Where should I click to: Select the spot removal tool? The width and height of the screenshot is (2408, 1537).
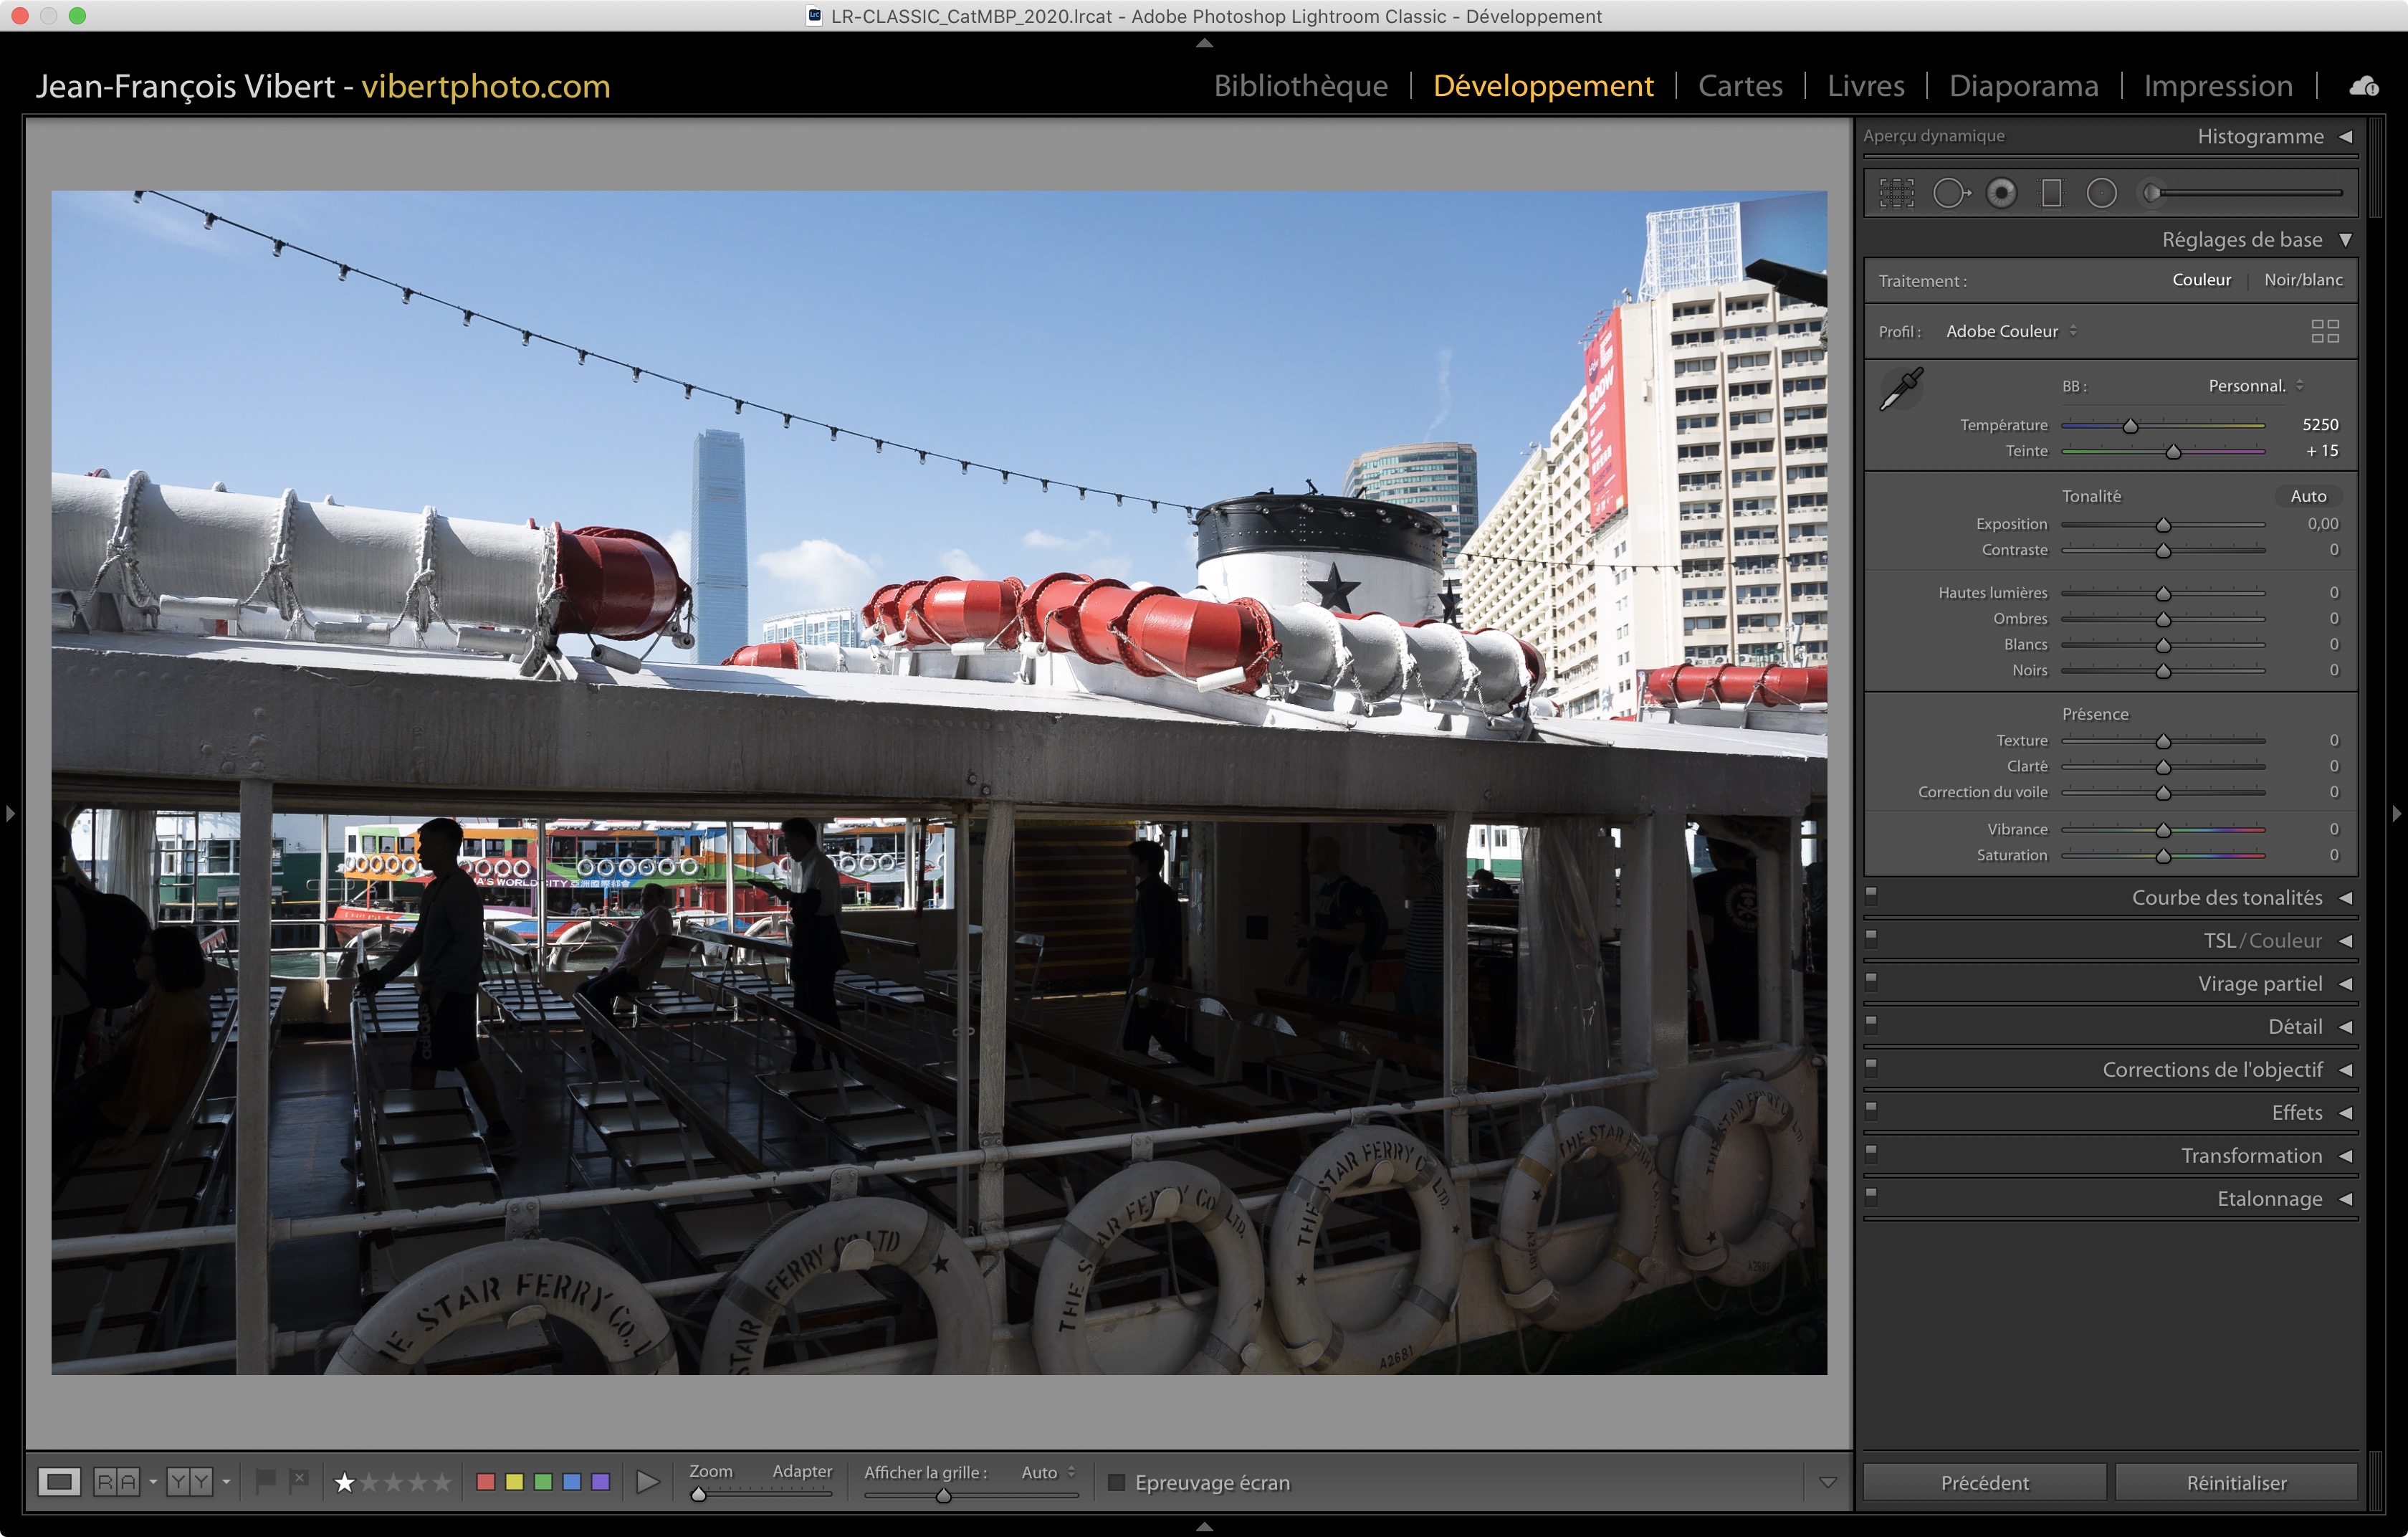pos(1949,193)
